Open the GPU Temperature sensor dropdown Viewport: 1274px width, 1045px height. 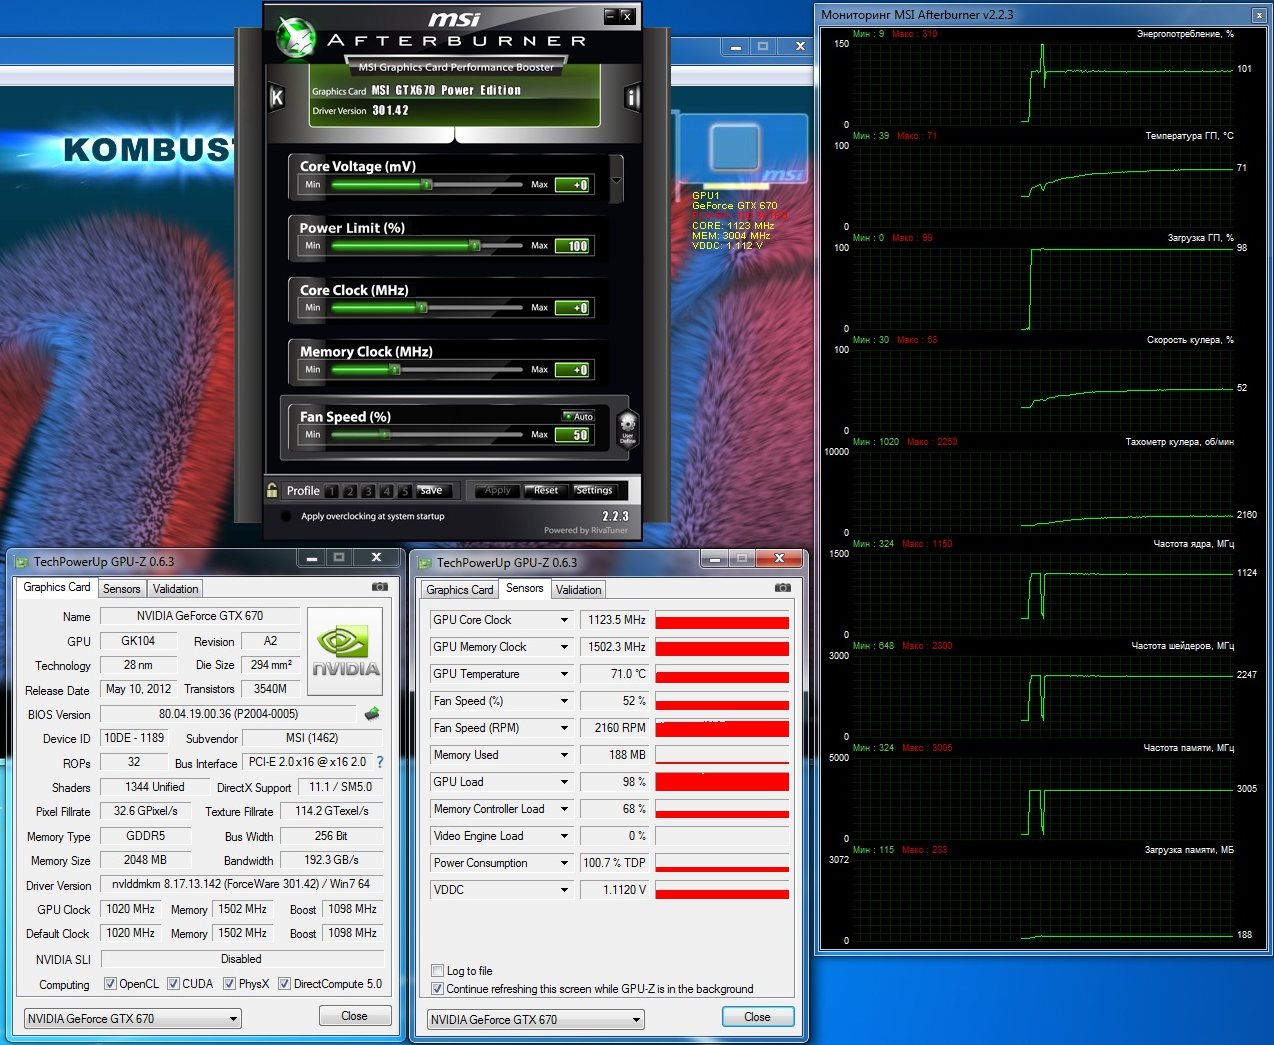pyautogui.click(x=564, y=674)
